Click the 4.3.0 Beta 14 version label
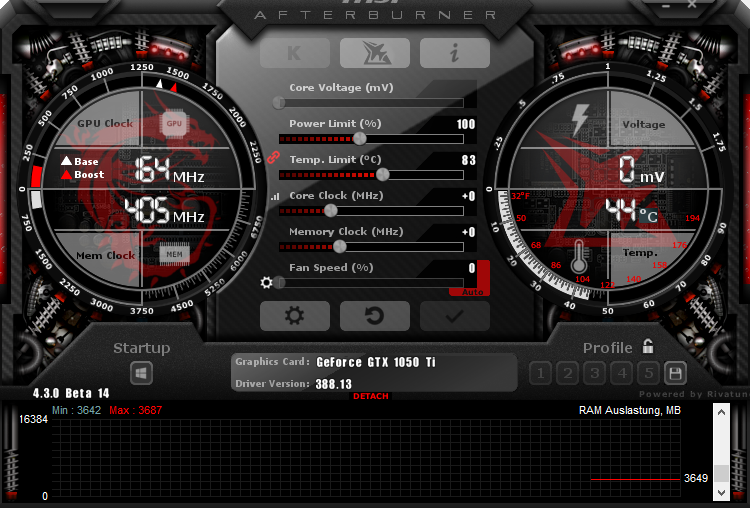This screenshot has width=750, height=508. click(71, 394)
